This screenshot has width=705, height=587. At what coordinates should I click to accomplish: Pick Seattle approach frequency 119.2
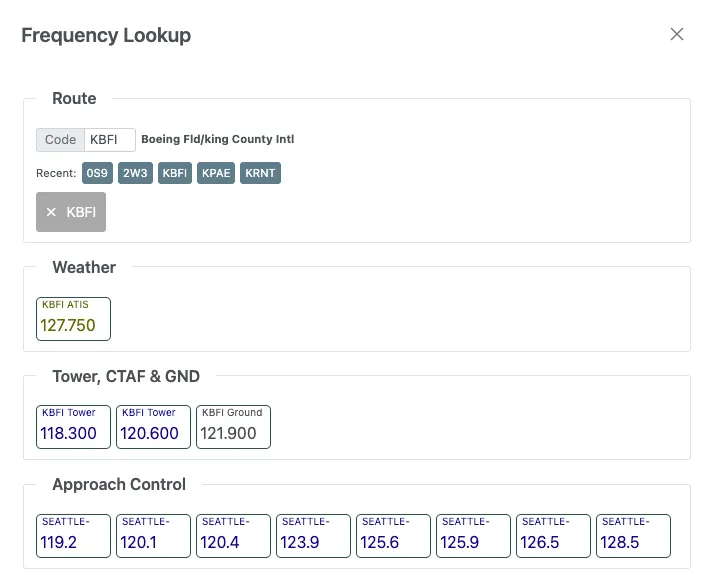(x=73, y=536)
